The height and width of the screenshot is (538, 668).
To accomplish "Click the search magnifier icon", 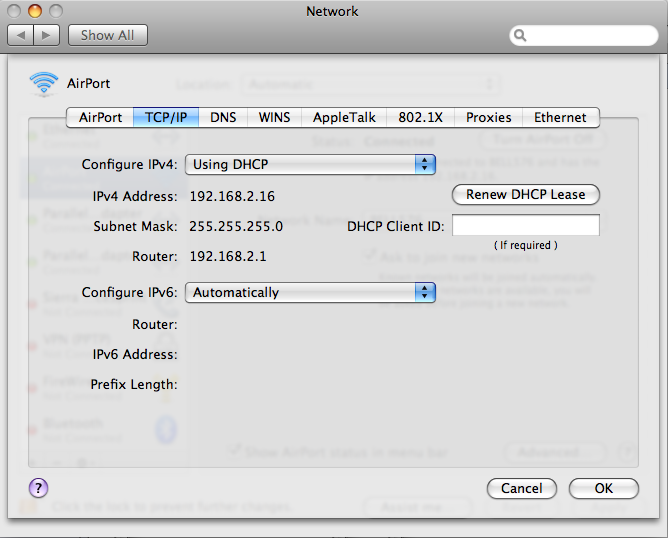I will point(520,35).
